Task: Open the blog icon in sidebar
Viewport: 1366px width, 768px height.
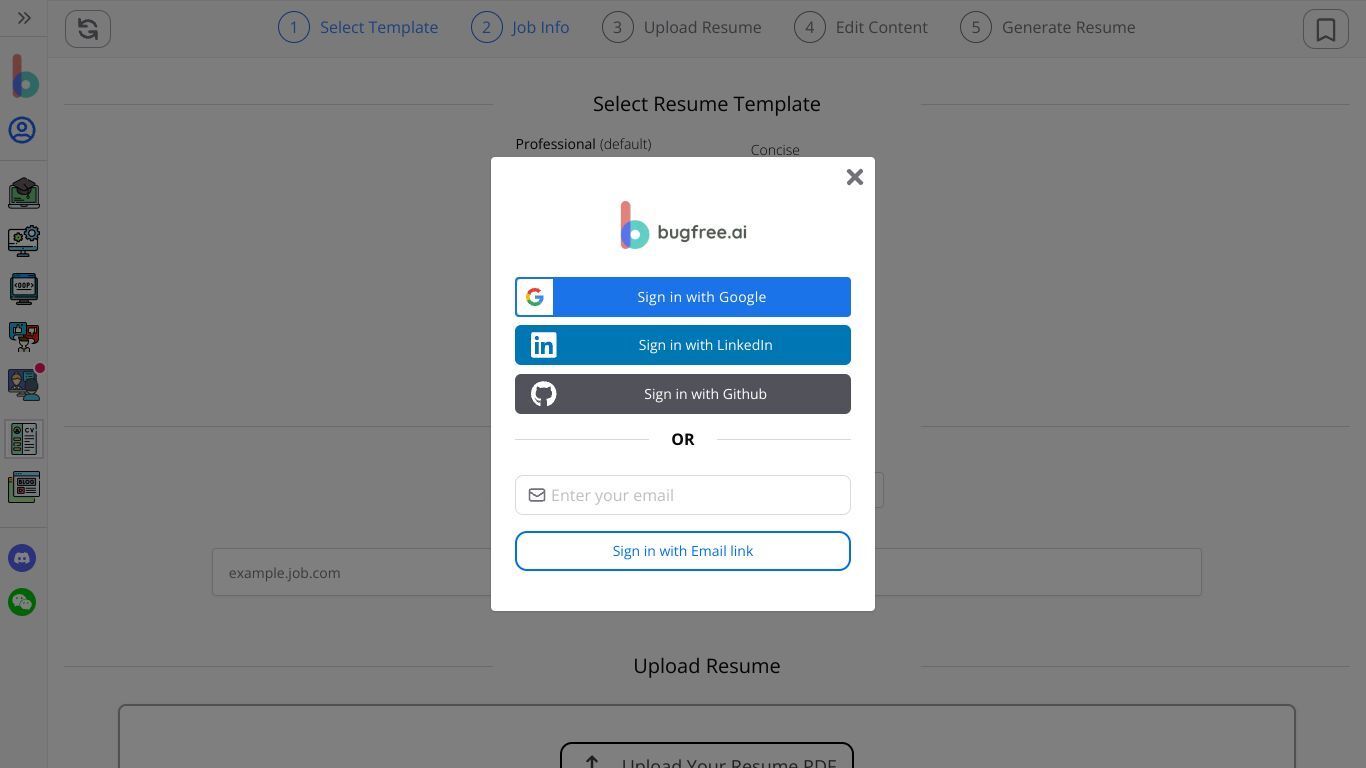Action: click(24, 487)
